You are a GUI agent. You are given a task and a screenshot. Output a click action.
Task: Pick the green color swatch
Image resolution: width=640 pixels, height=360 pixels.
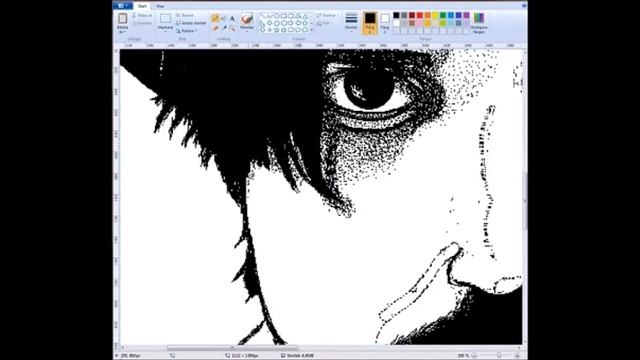(443, 16)
